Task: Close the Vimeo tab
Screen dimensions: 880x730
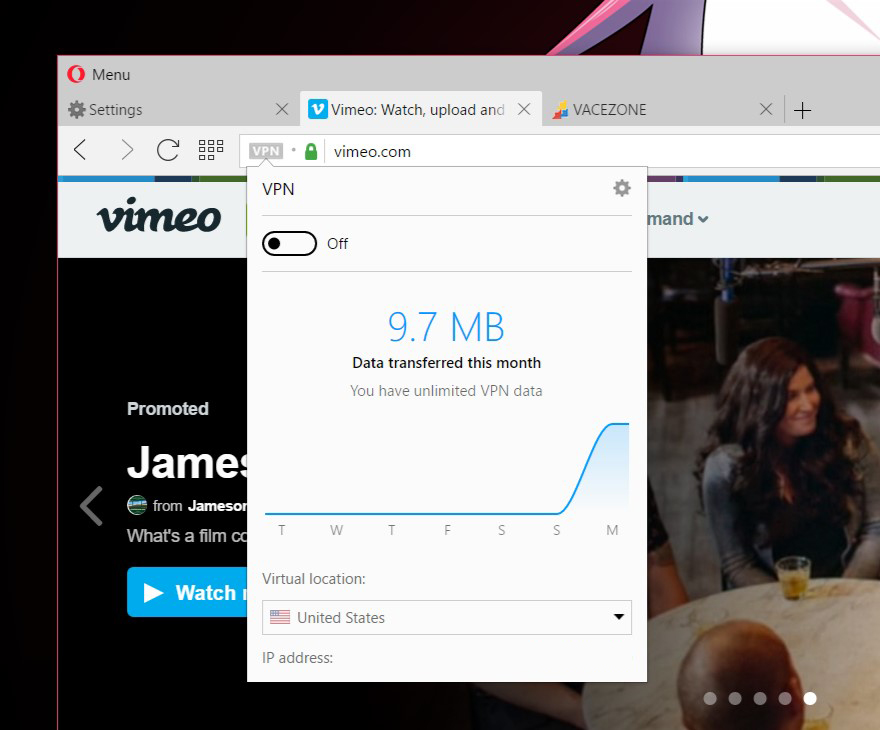Action: point(524,109)
